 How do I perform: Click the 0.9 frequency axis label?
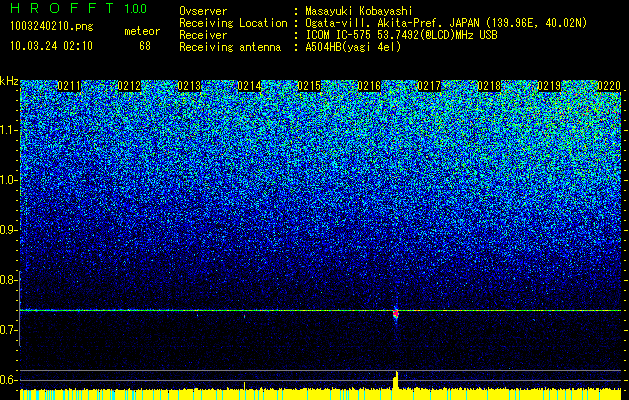(x=9, y=230)
